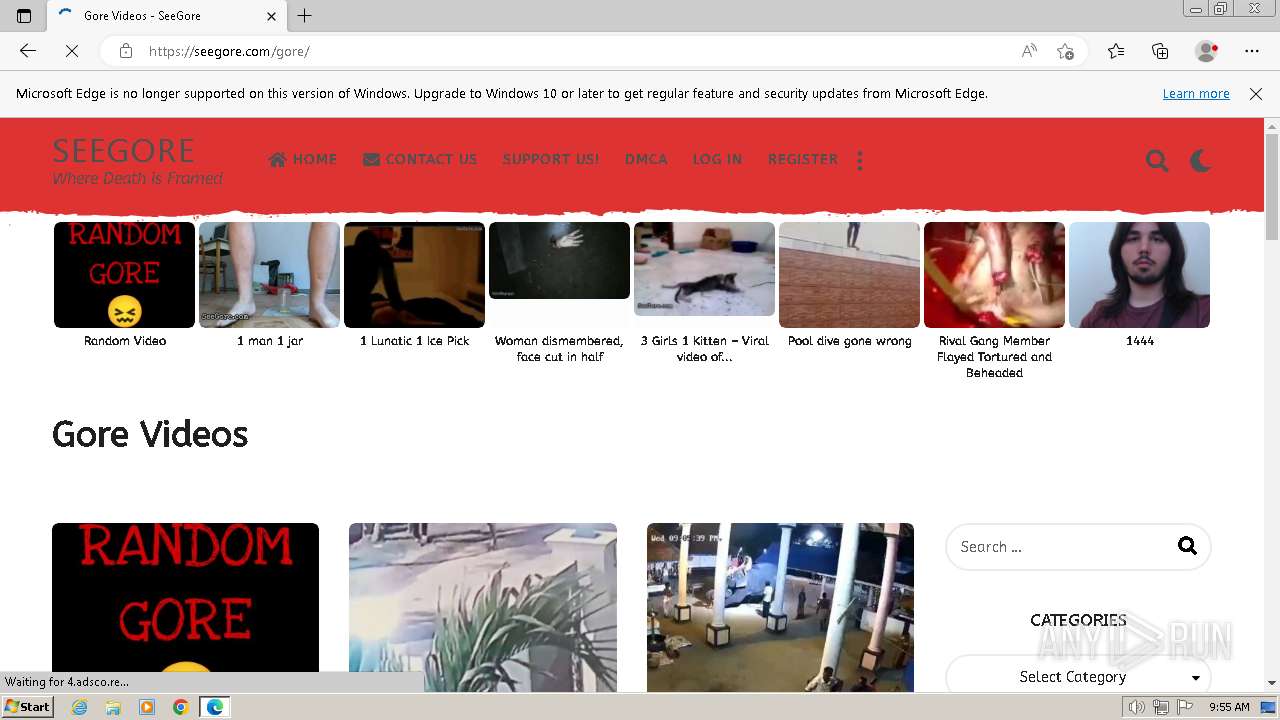1280x720 pixels.
Task: Open File Explorer from taskbar
Action: click(x=113, y=707)
